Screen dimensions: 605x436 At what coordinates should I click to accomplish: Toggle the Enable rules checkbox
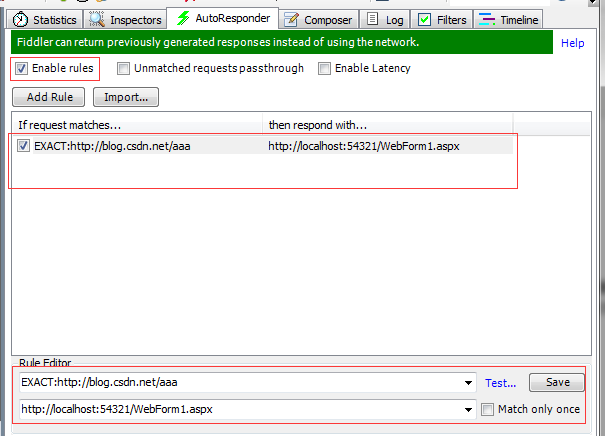(x=22, y=68)
